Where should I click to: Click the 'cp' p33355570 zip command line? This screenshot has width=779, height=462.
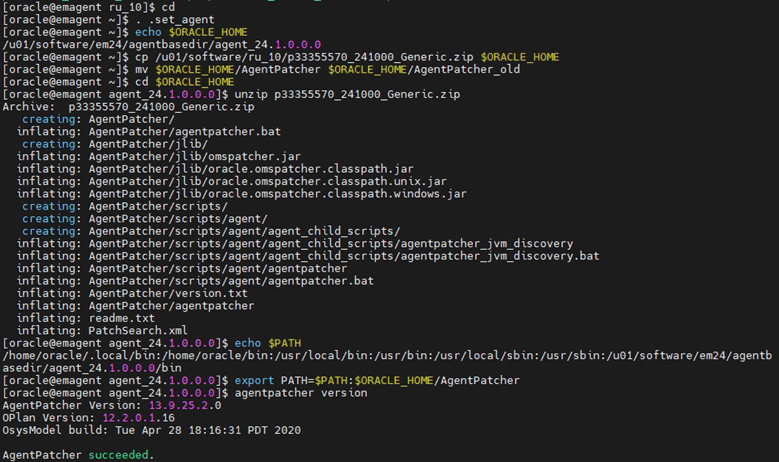tap(281, 57)
